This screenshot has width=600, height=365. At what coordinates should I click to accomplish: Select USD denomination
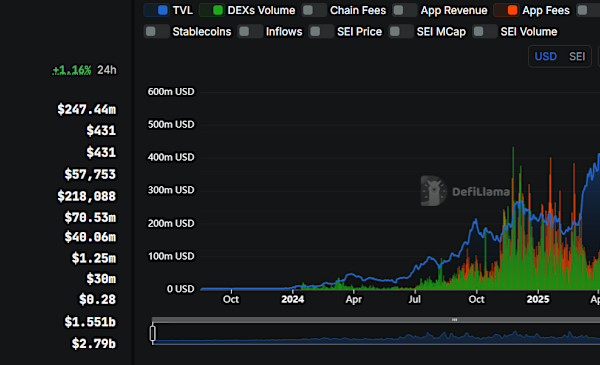click(545, 57)
